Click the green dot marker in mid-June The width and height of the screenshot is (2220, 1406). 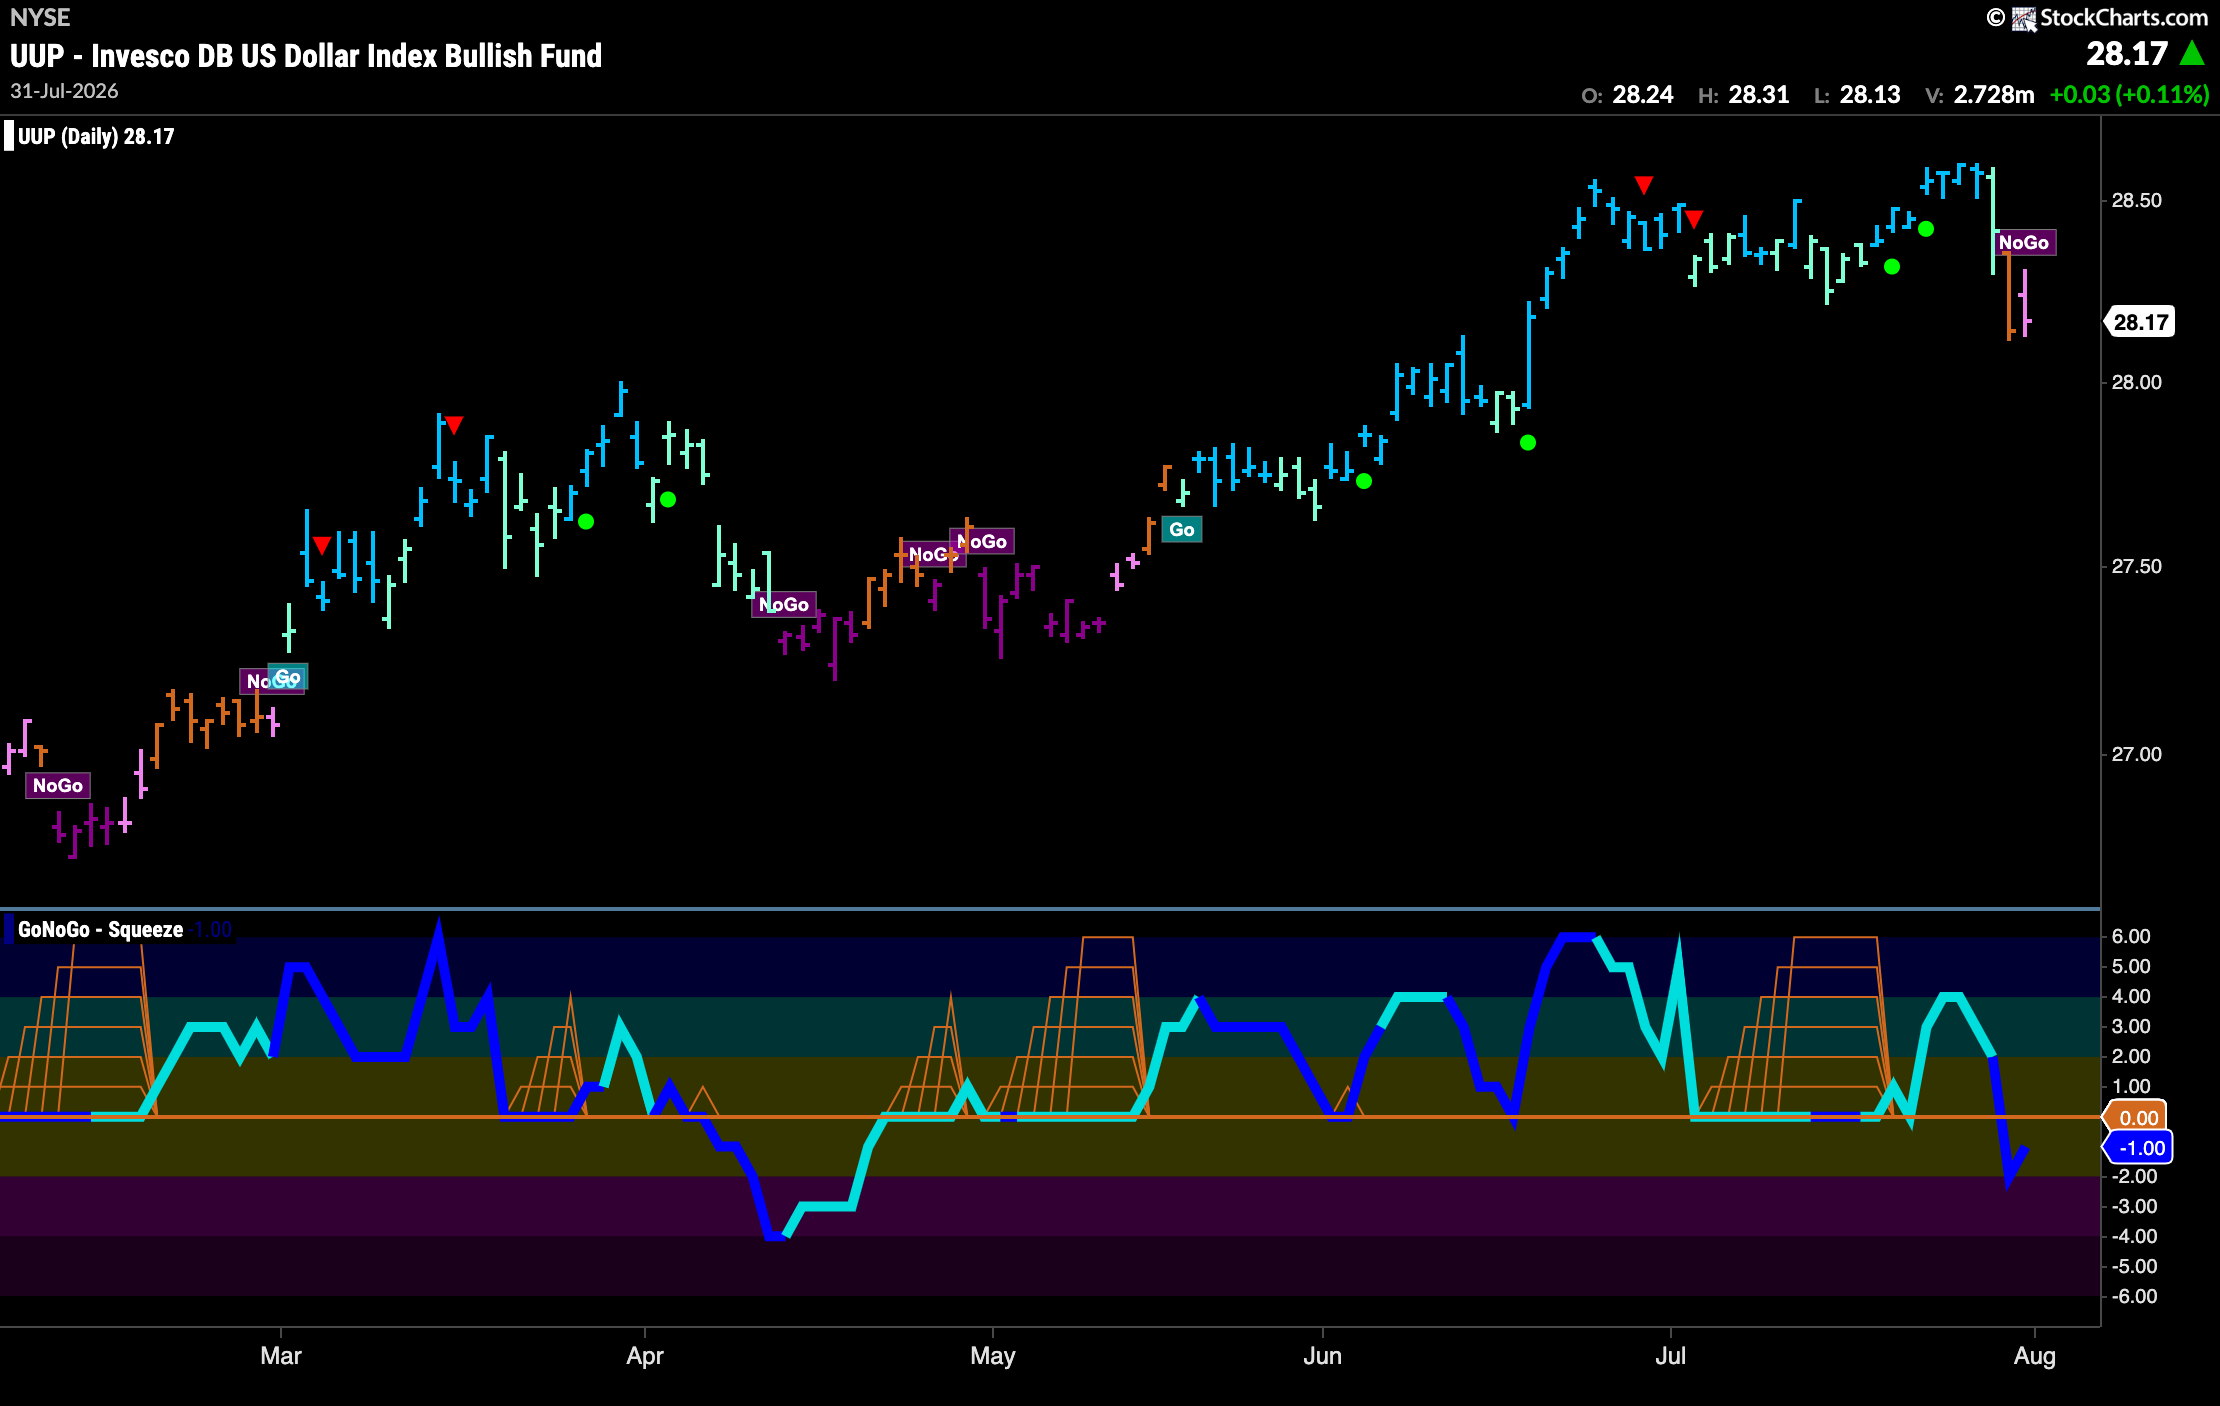point(1528,442)
